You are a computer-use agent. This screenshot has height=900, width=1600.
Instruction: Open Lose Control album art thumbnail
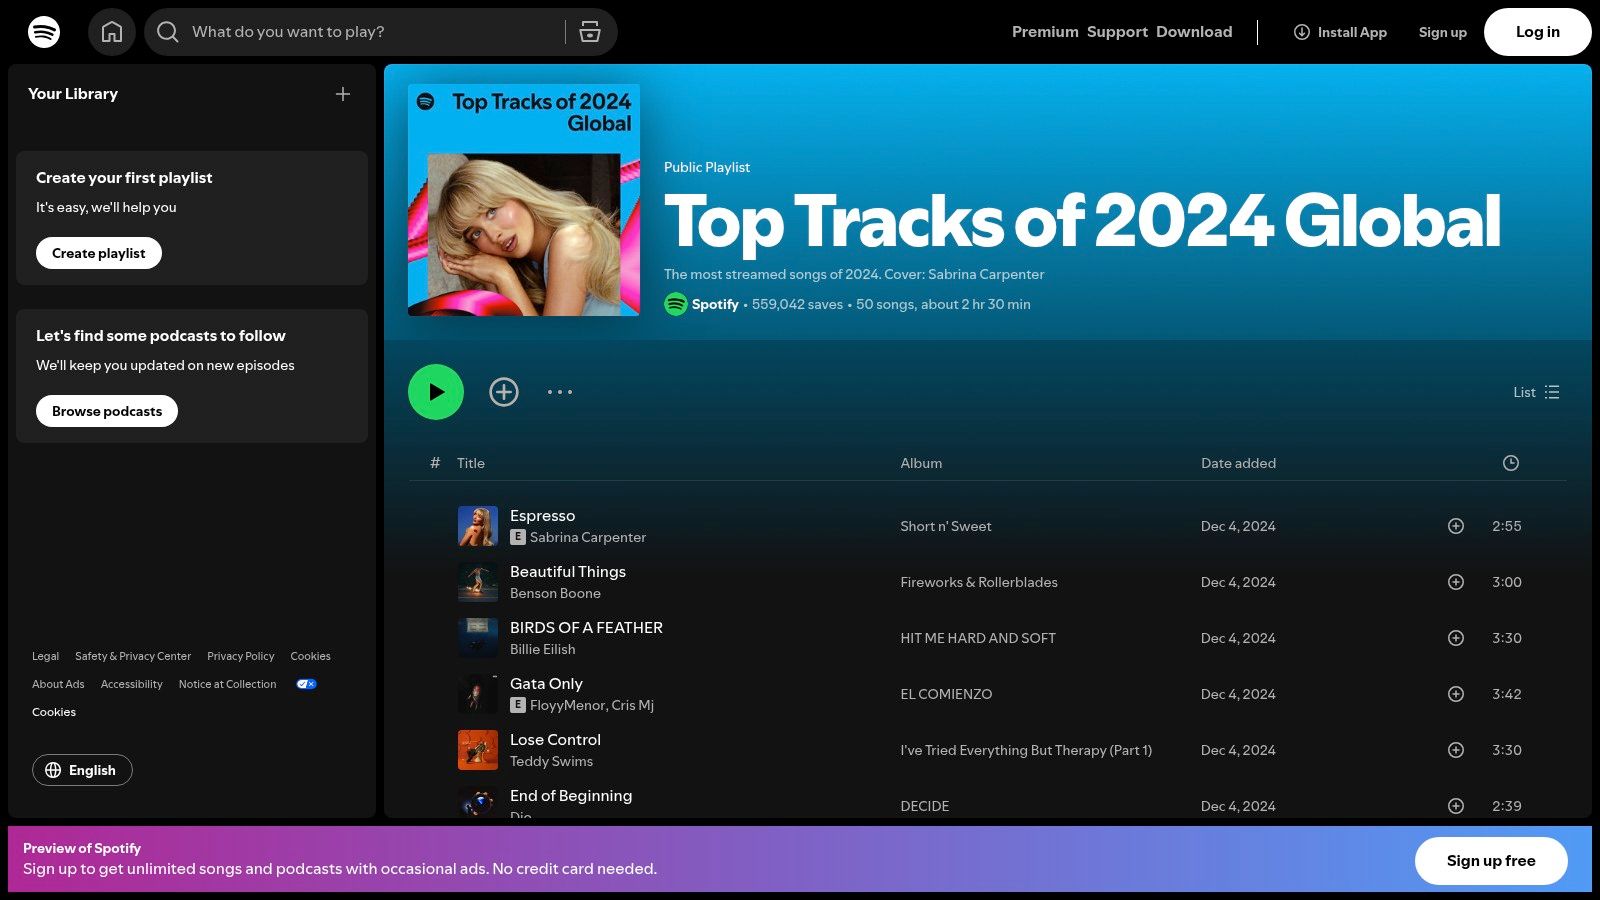(x=478, y=750)
